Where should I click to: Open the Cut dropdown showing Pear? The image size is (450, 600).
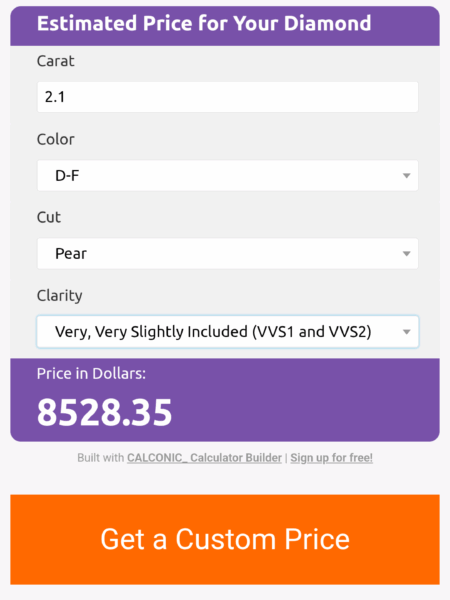click(x=227, y=253)
